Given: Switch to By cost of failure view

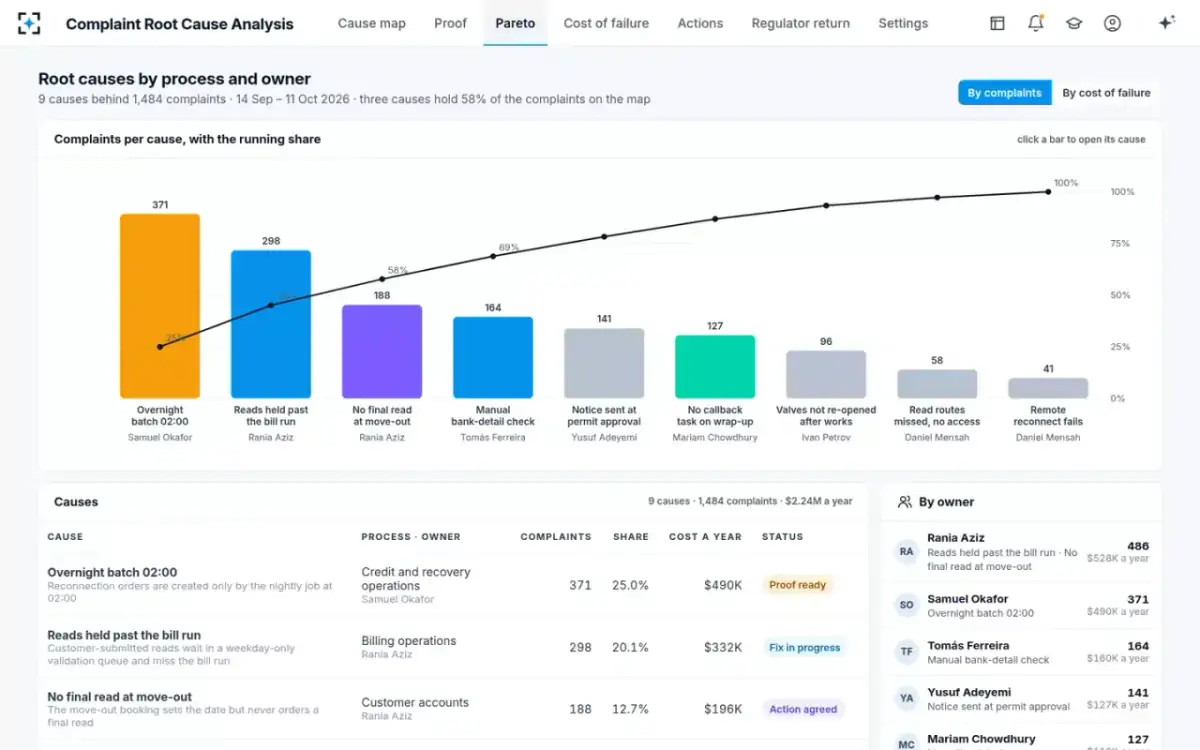Looking at the screenshot, I should point(1106,93).
